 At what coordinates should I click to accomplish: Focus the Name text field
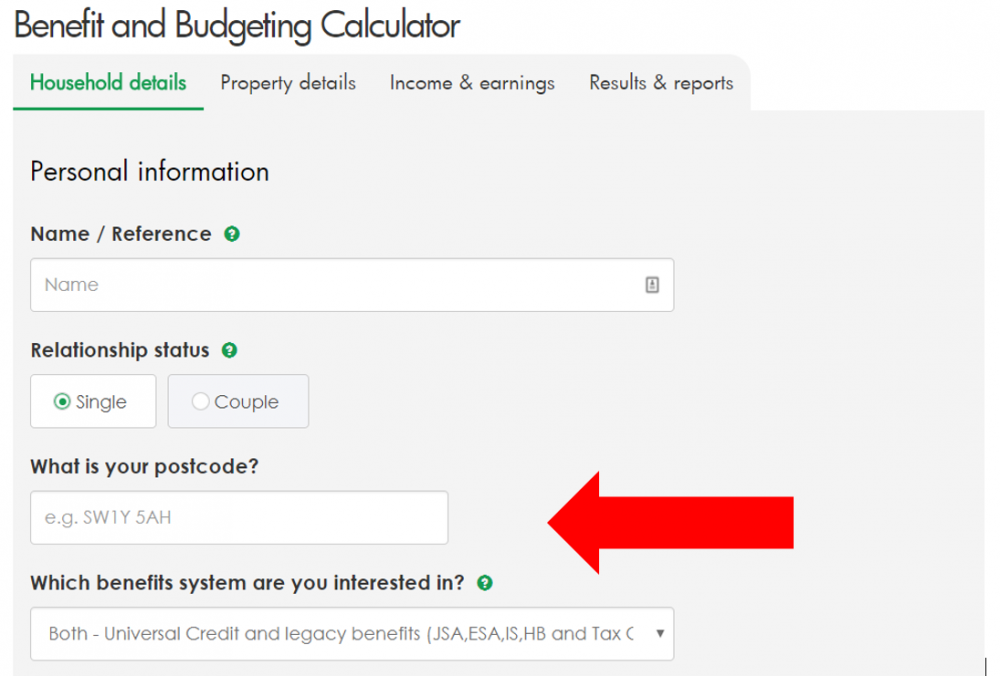(x=352, y=285)
